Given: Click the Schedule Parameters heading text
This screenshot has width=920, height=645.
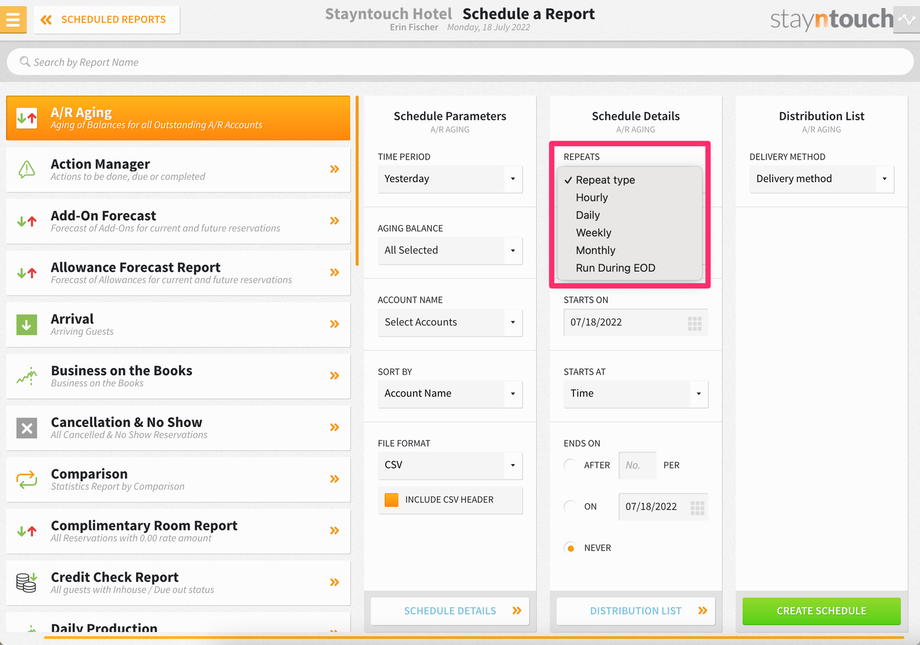Looking at the screenshot, I should 450,116.
